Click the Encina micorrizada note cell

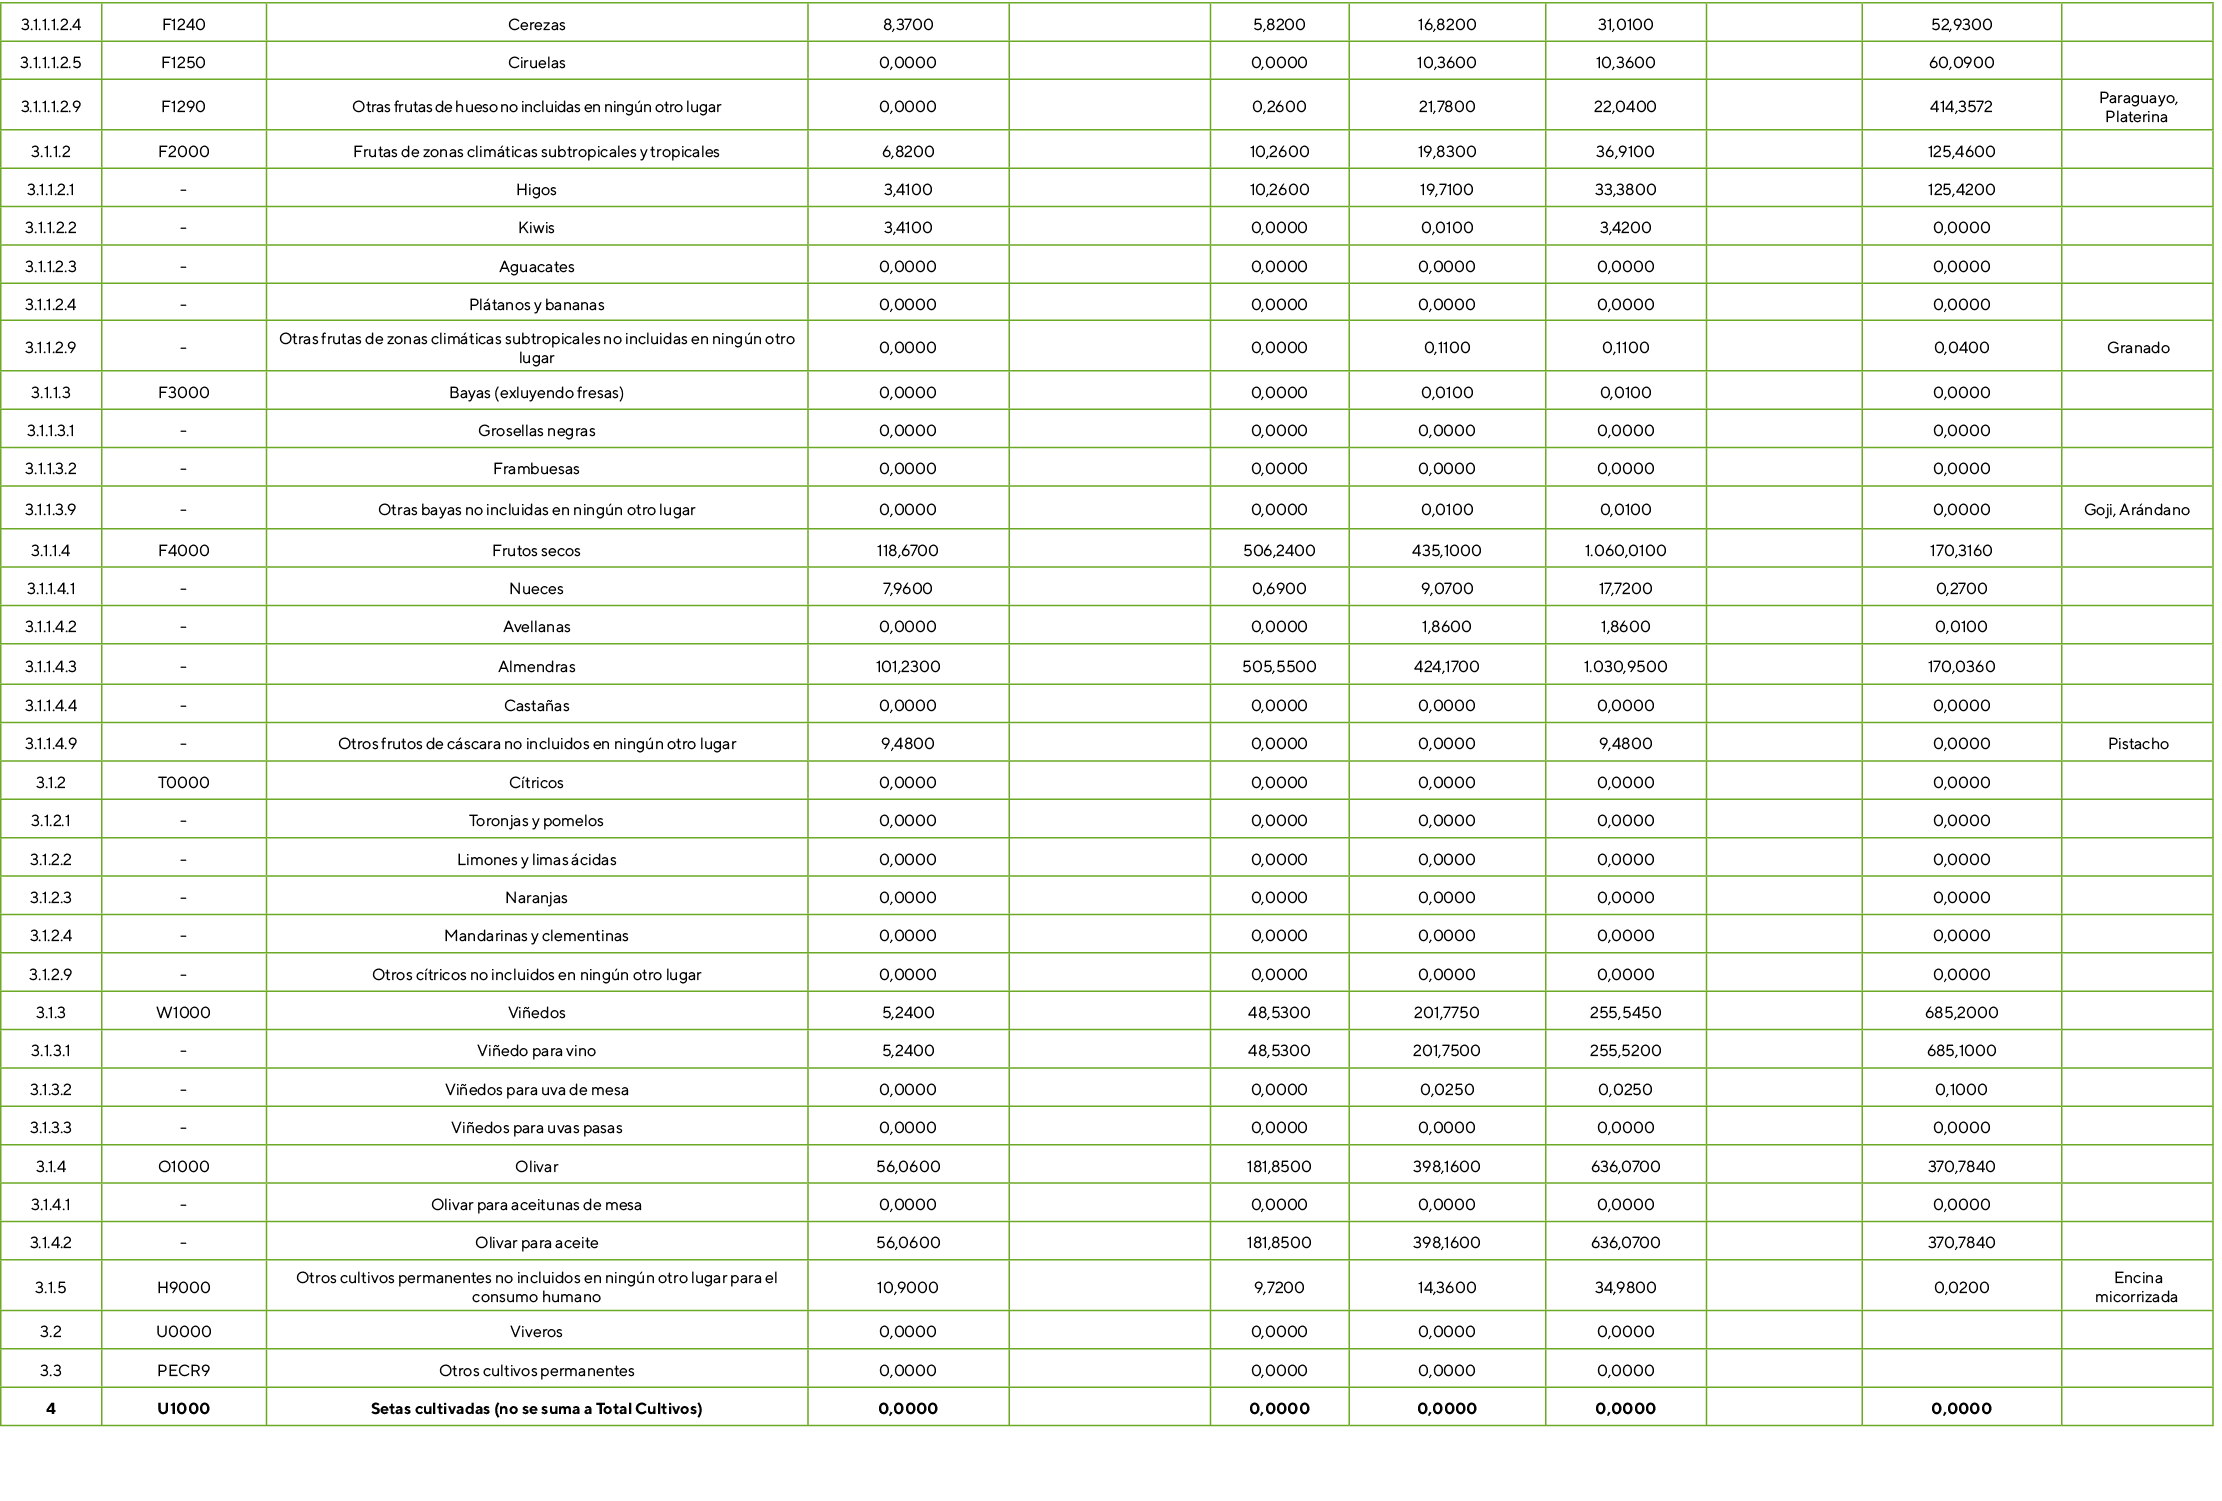click(2140, 1287)
